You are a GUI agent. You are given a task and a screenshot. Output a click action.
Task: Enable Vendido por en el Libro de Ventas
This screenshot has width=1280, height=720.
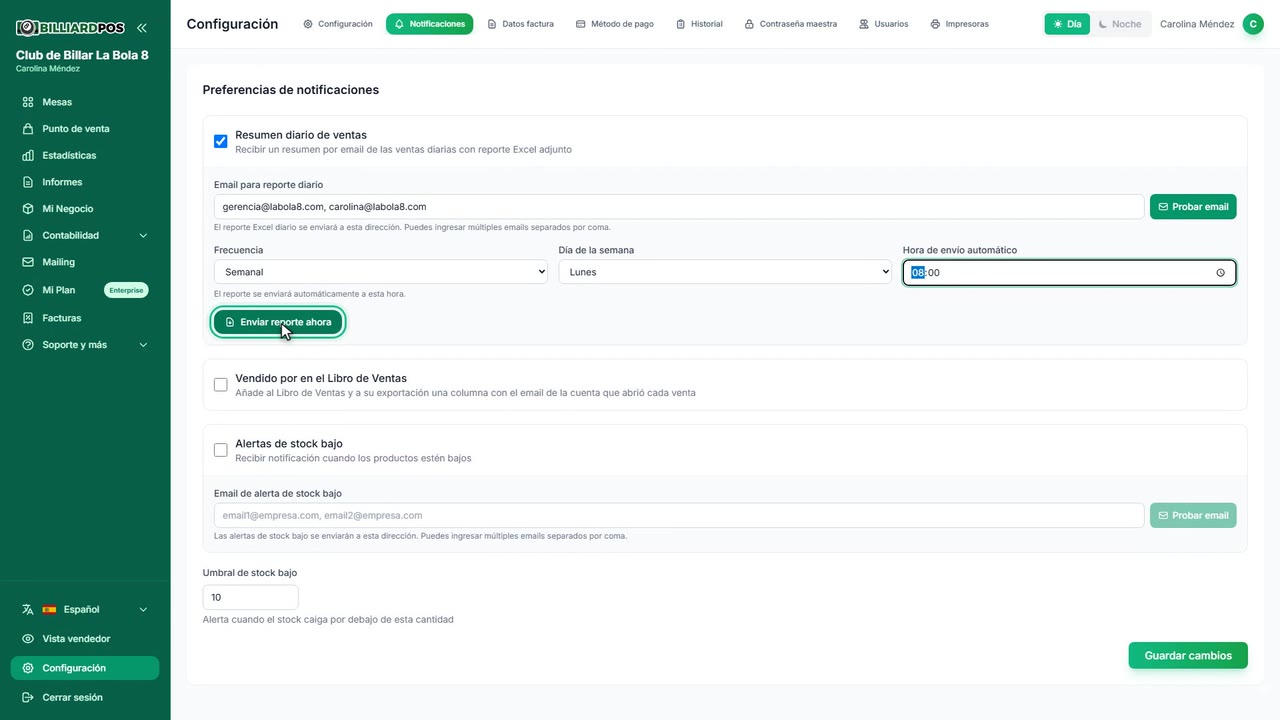coord(221,385)
